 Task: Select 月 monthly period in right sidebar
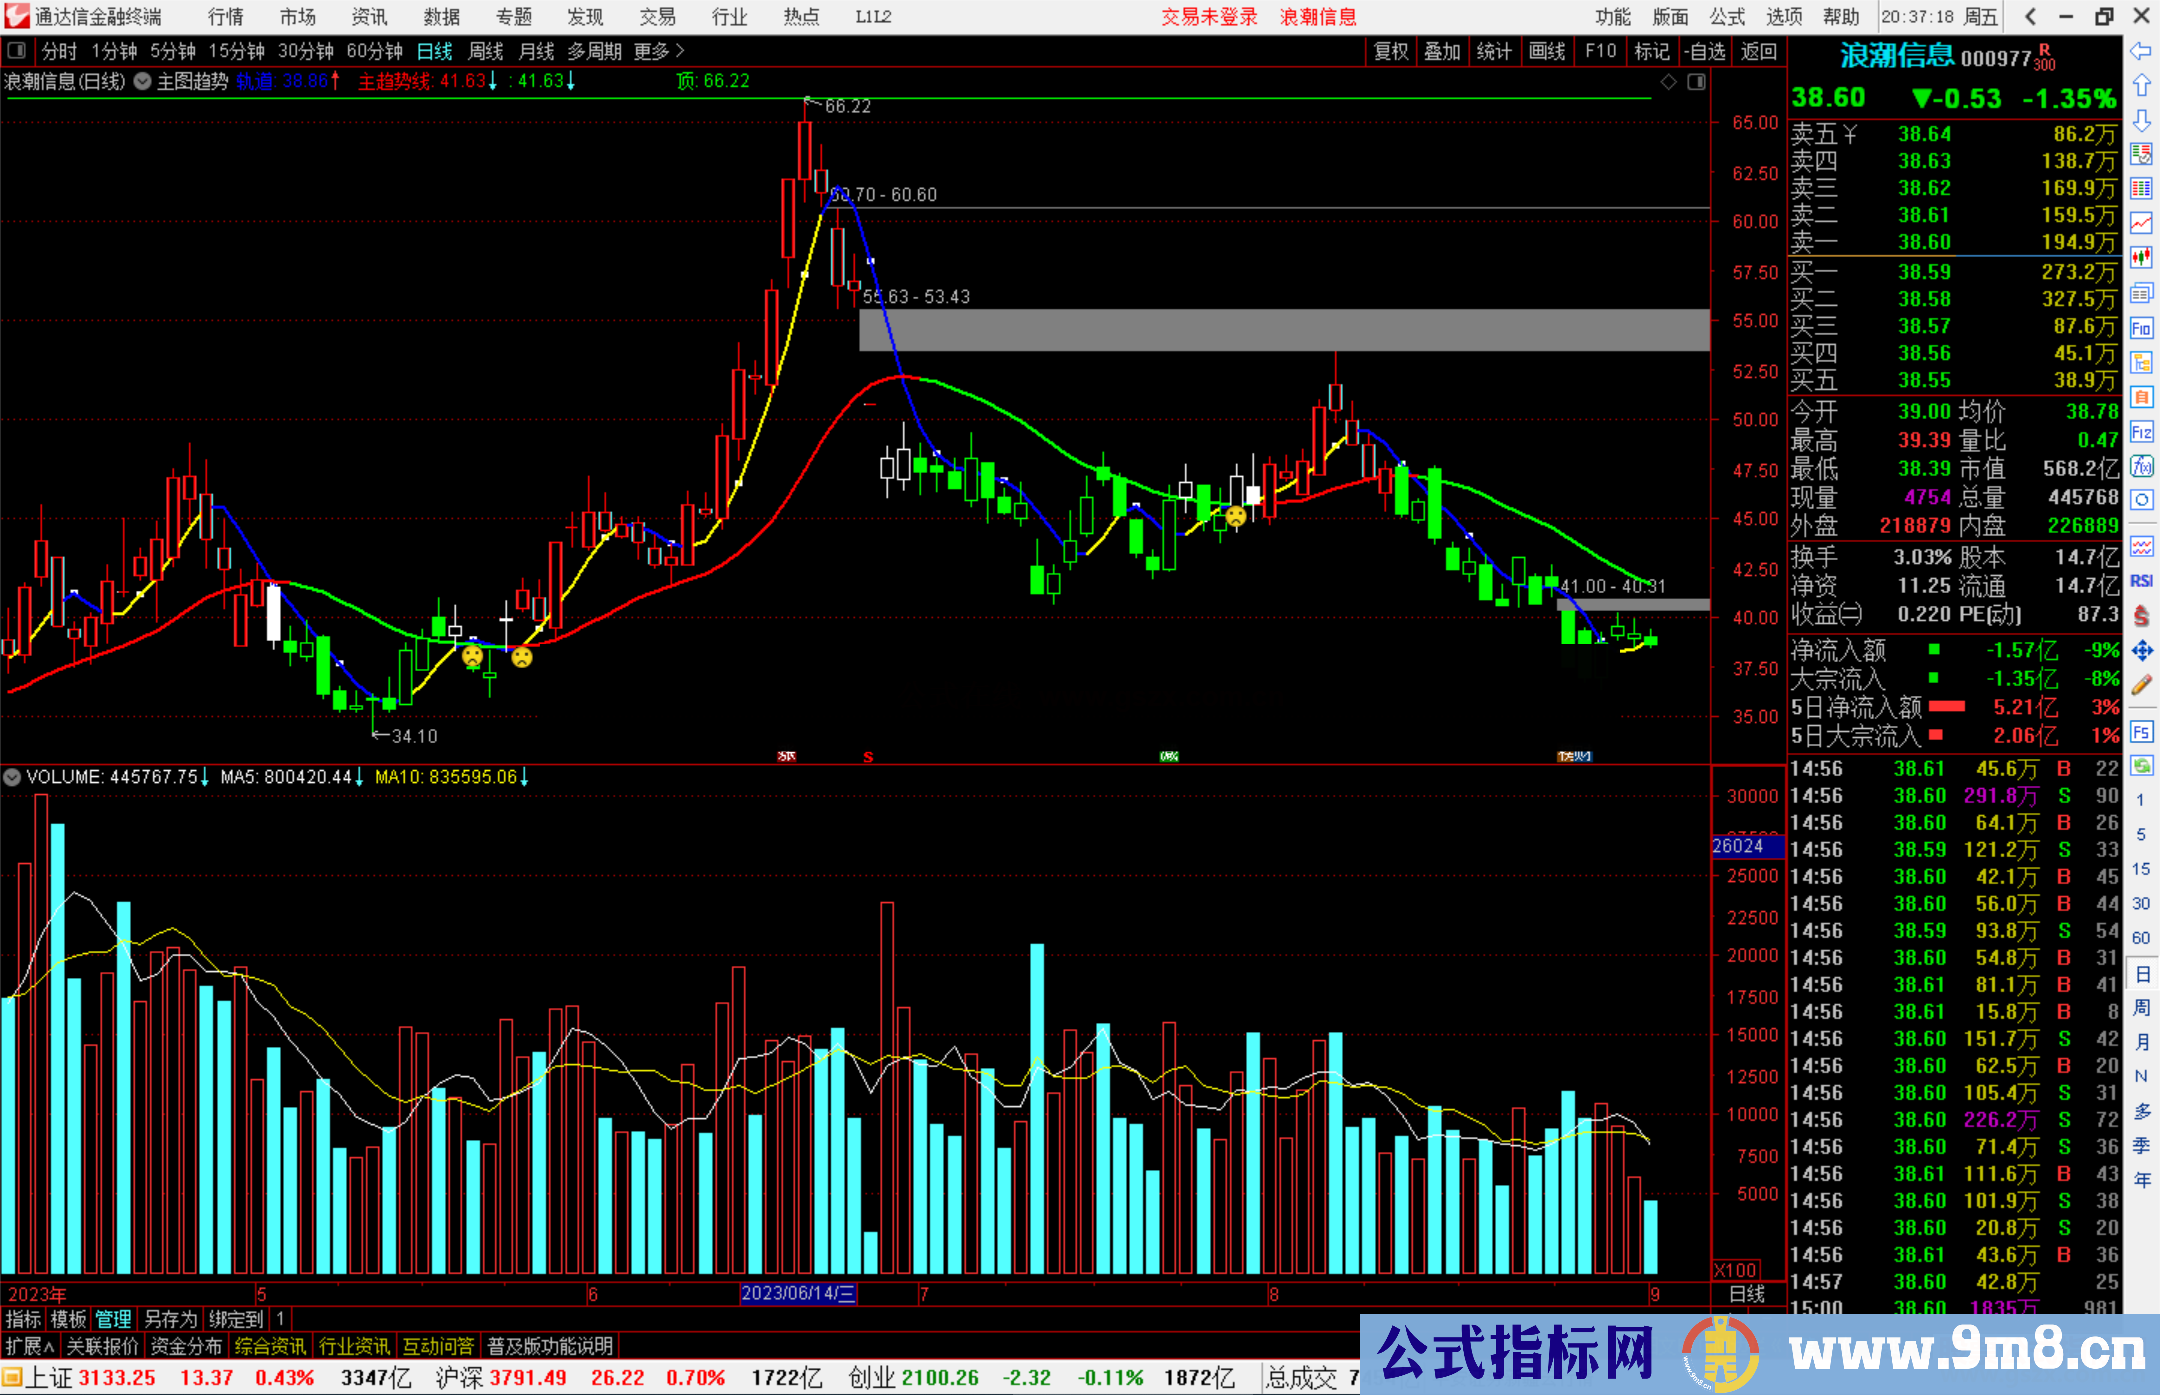click(2141, 1042)
